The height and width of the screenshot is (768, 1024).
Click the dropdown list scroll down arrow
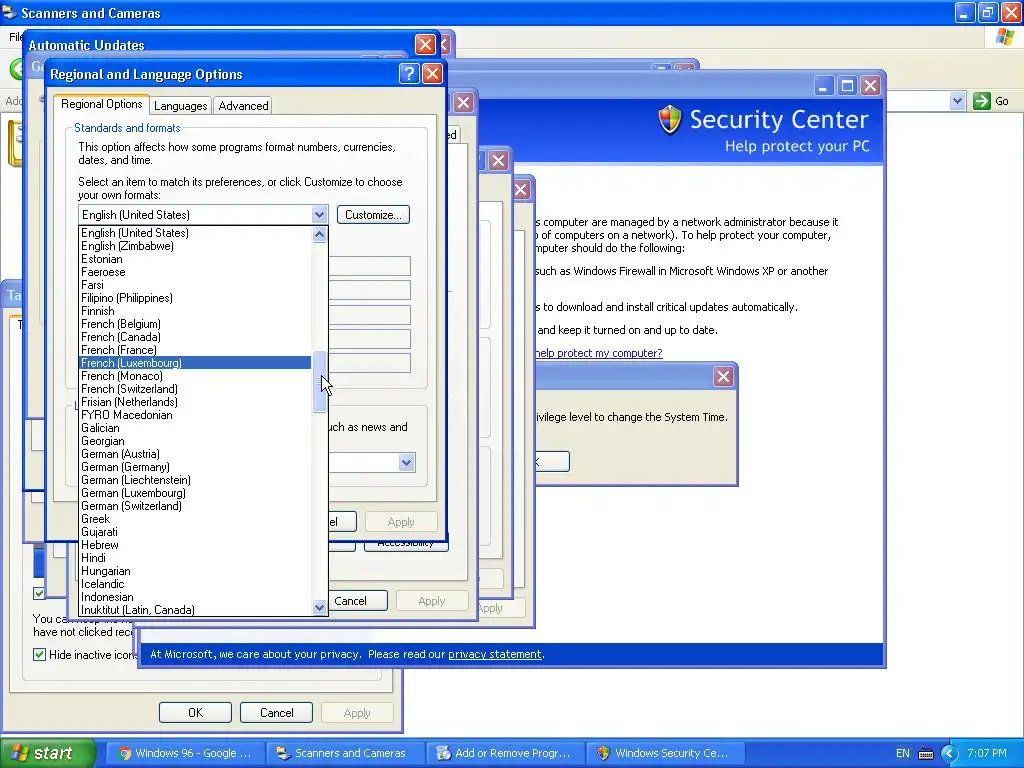pyautogui.click(x=319, y=607)
